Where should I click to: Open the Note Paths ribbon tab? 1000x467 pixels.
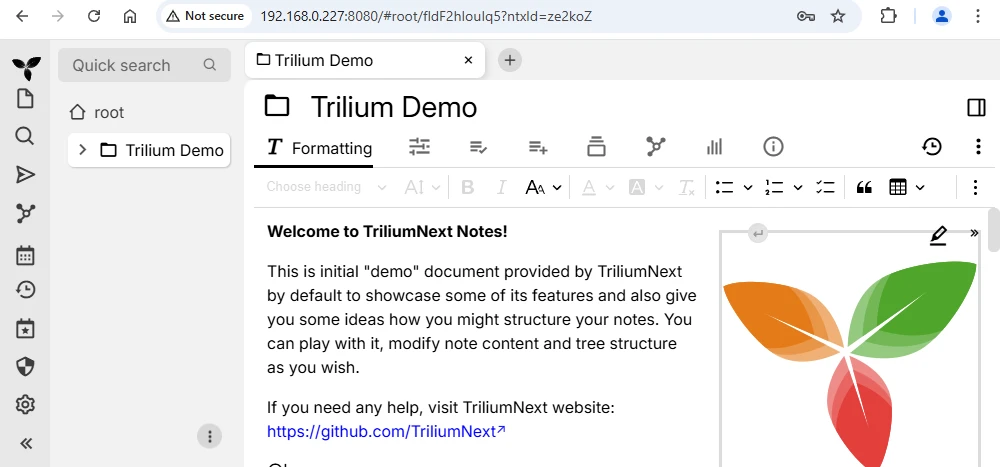tap(596, 147)
